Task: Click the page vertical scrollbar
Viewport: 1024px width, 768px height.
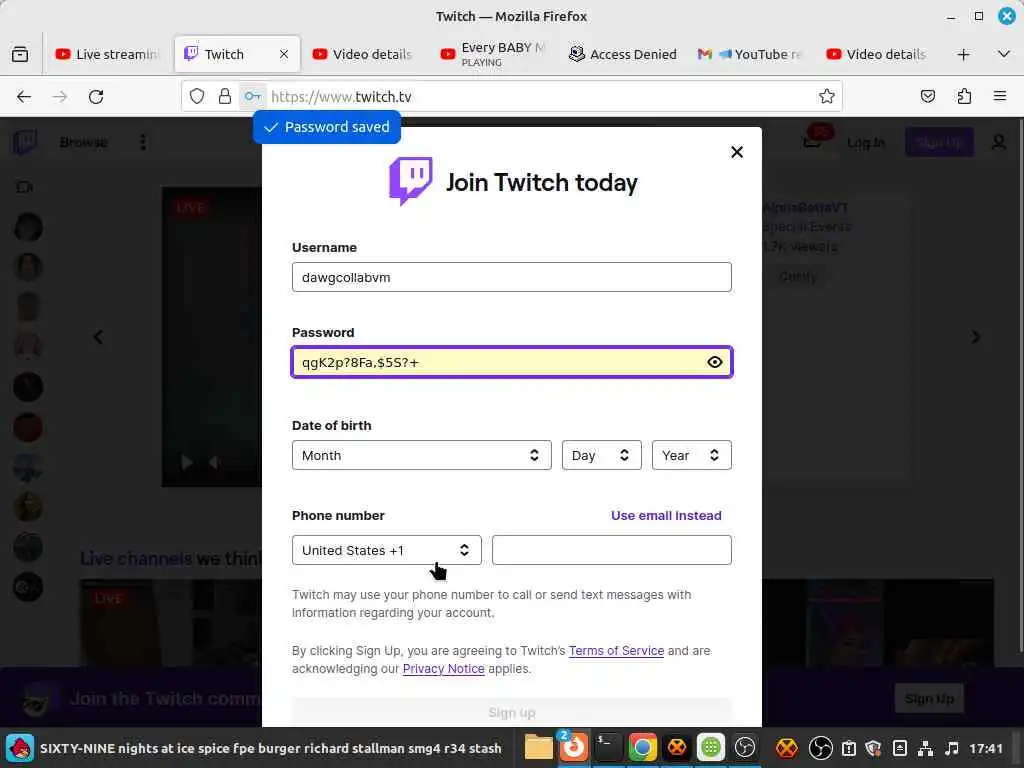Action: click(1020, 385)
